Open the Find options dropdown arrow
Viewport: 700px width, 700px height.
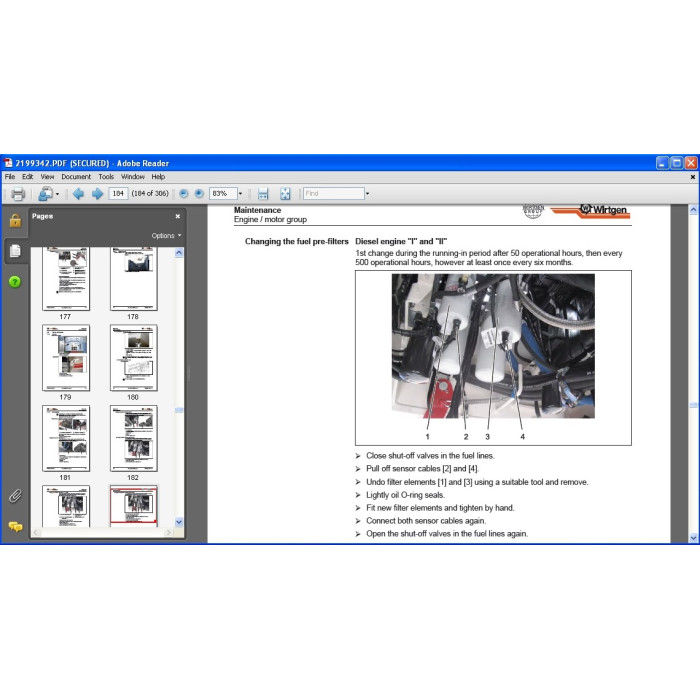[x=367, y=194]
